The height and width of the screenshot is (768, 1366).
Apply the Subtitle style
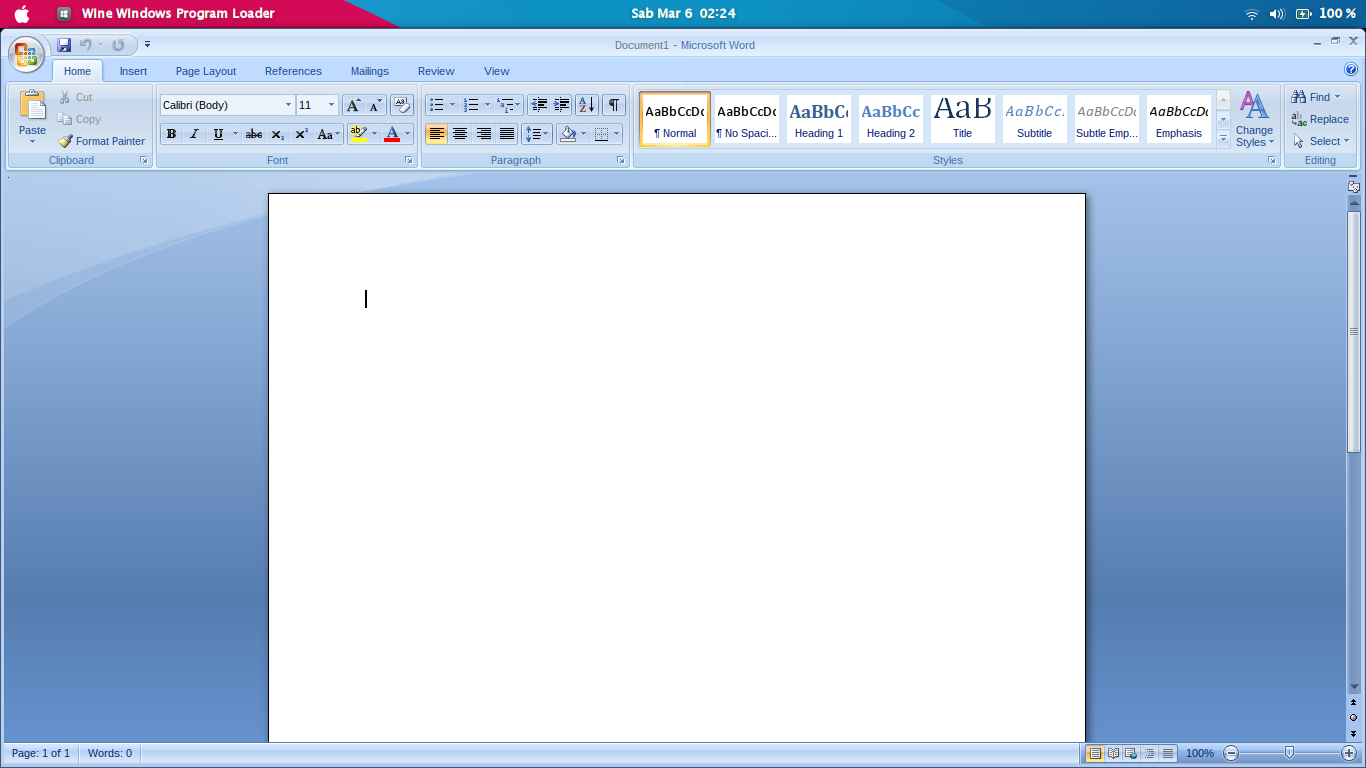pos(1034,119)
